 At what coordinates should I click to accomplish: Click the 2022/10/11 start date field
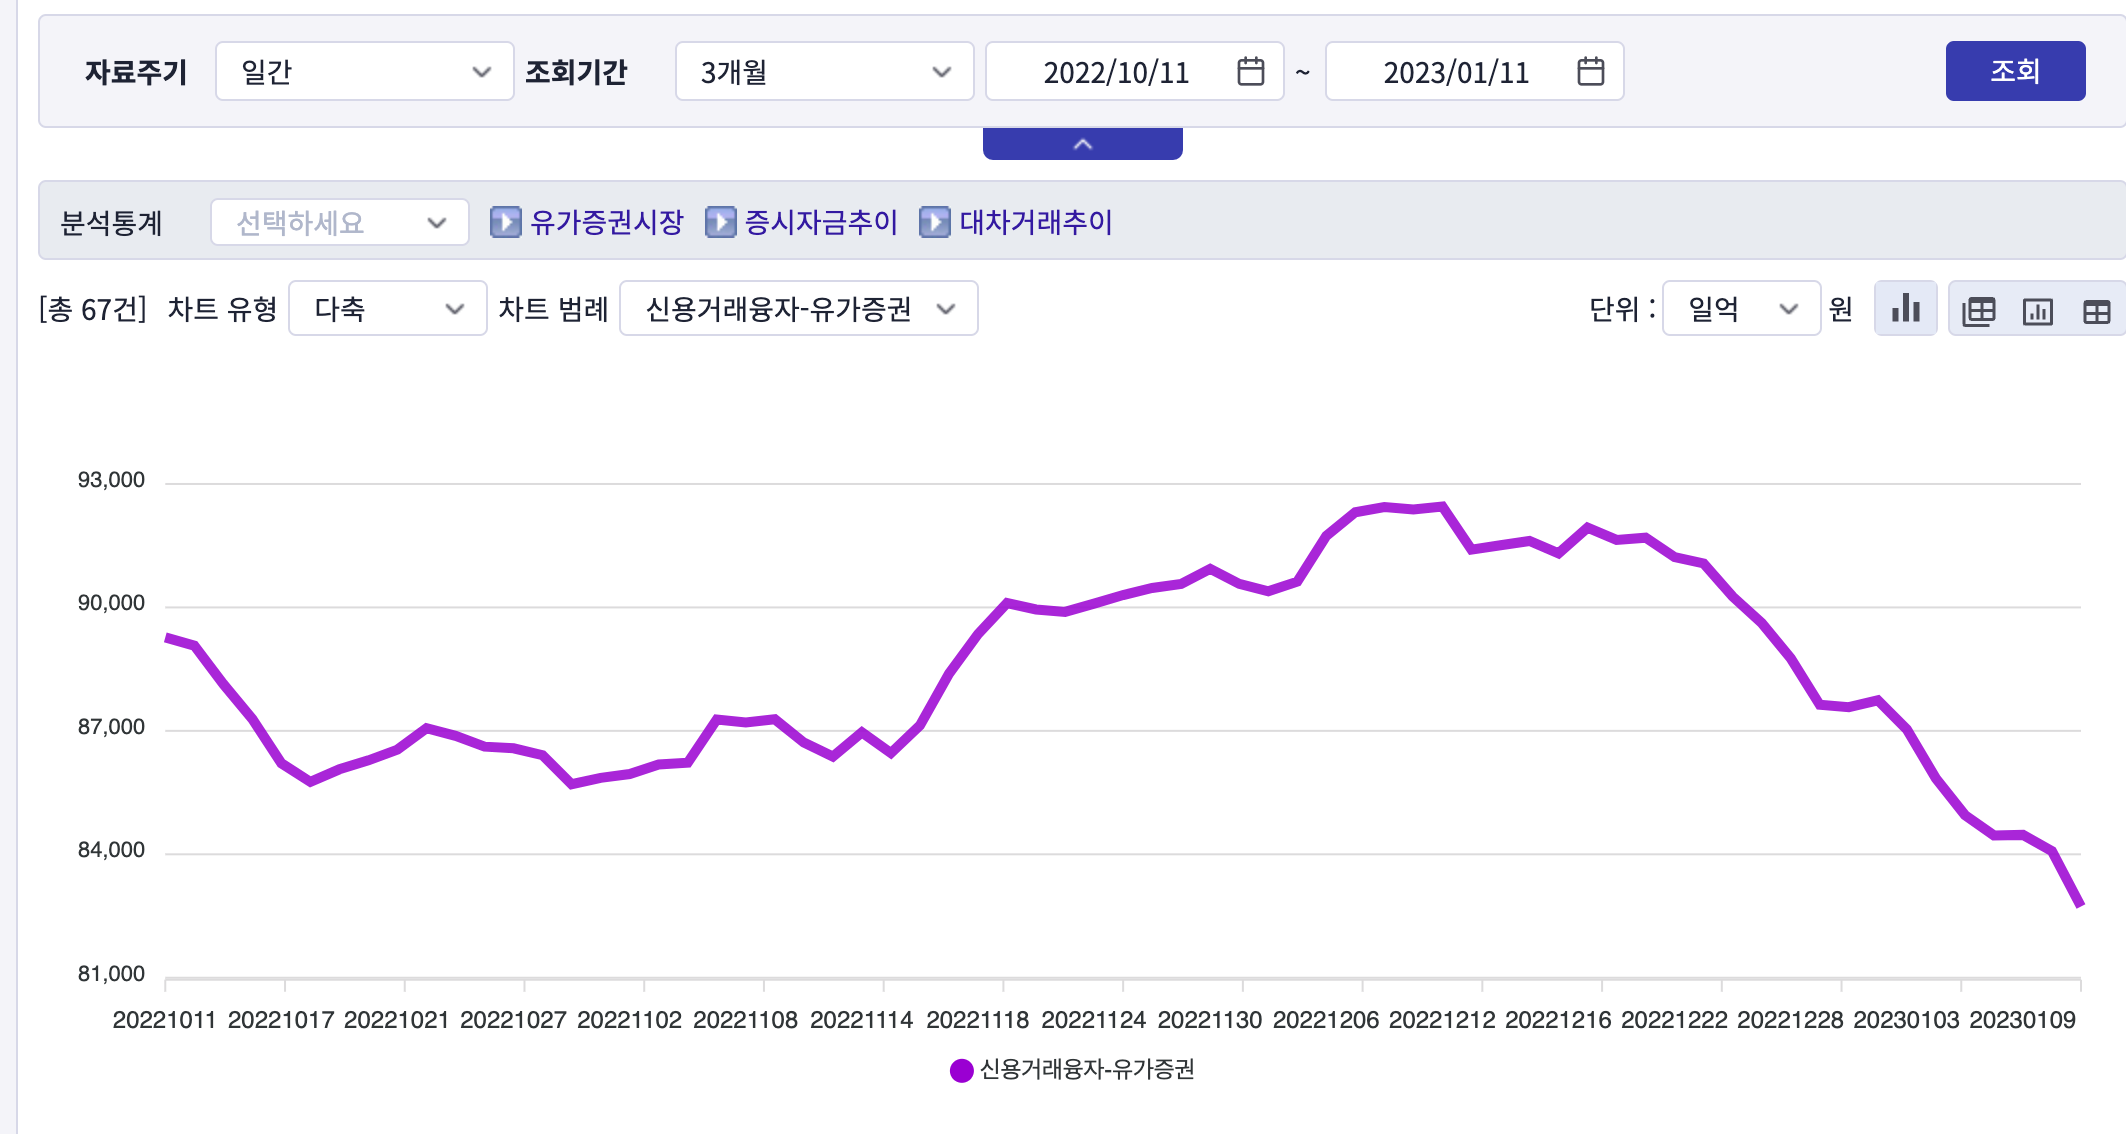point(1115,72)
